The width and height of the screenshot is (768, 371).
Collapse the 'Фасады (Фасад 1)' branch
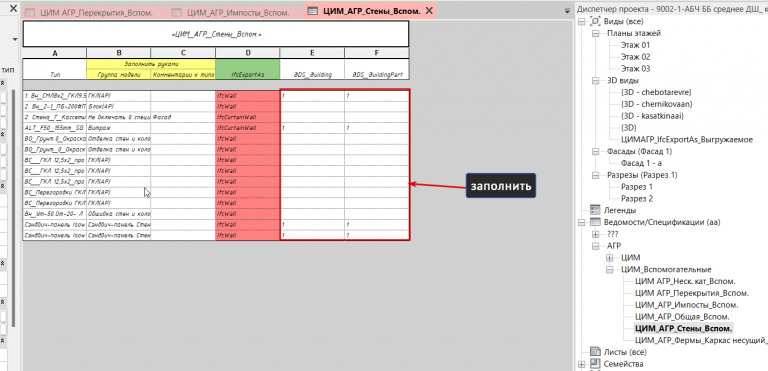click(x=596, y=151)
